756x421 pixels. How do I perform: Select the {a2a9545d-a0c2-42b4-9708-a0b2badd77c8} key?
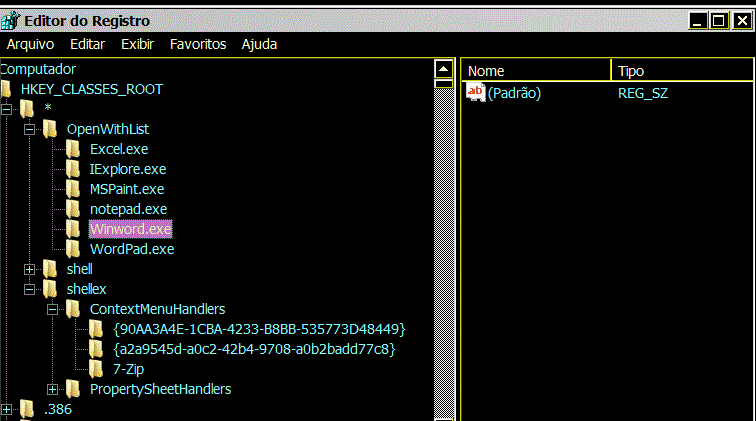pyautogui.click(x=254, y=349)
